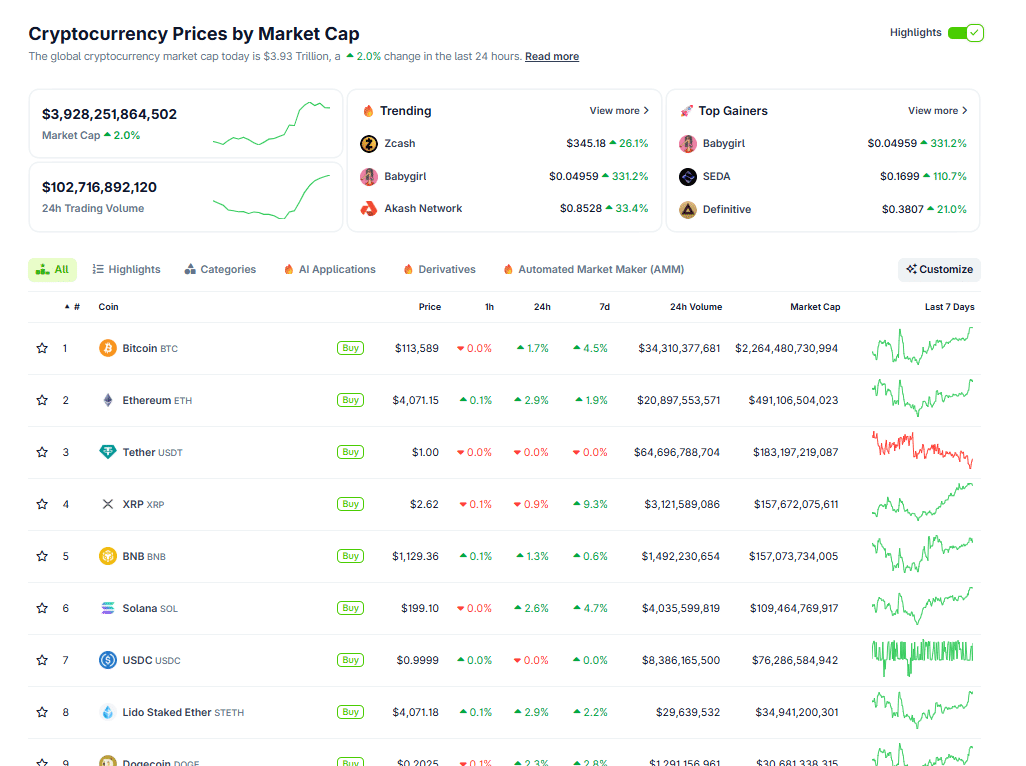This screenshot has width=1026, height=766.
Task: Click the Tether USDT coin logo
Action: click(108, 452)
